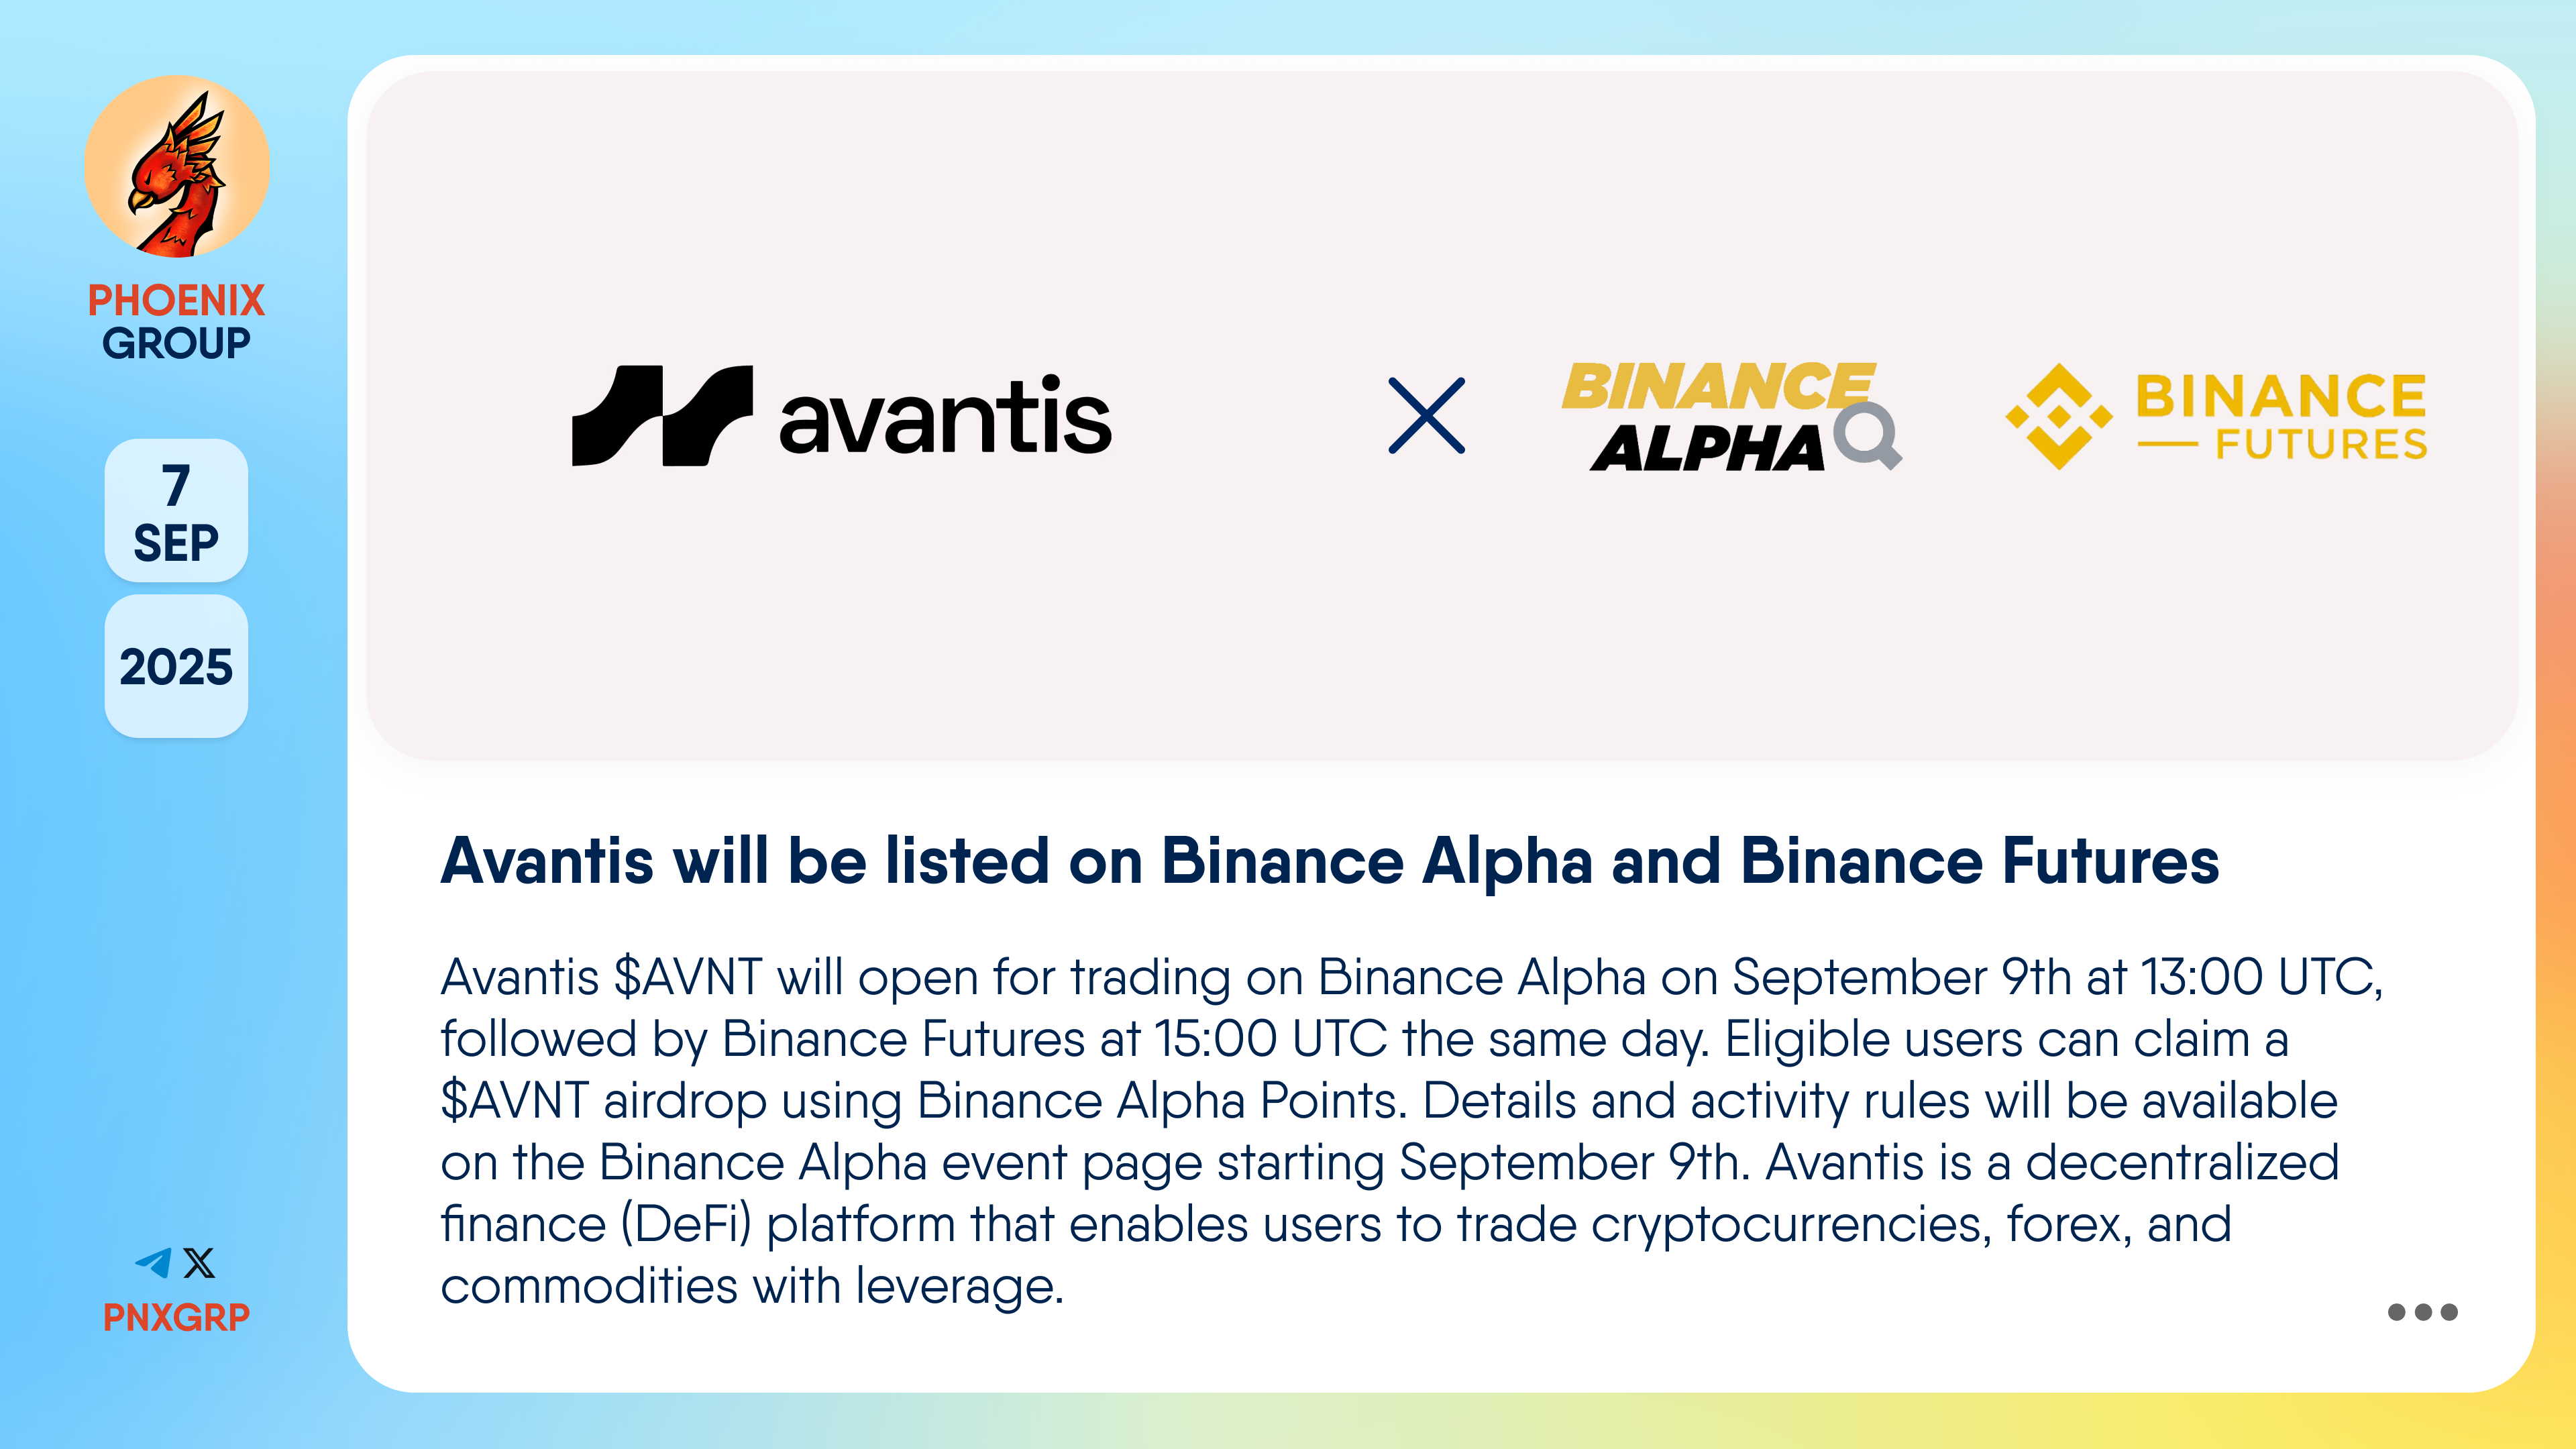Open the three-dots more menu
2576x1449 pixels.
tap(2422, 1312)
